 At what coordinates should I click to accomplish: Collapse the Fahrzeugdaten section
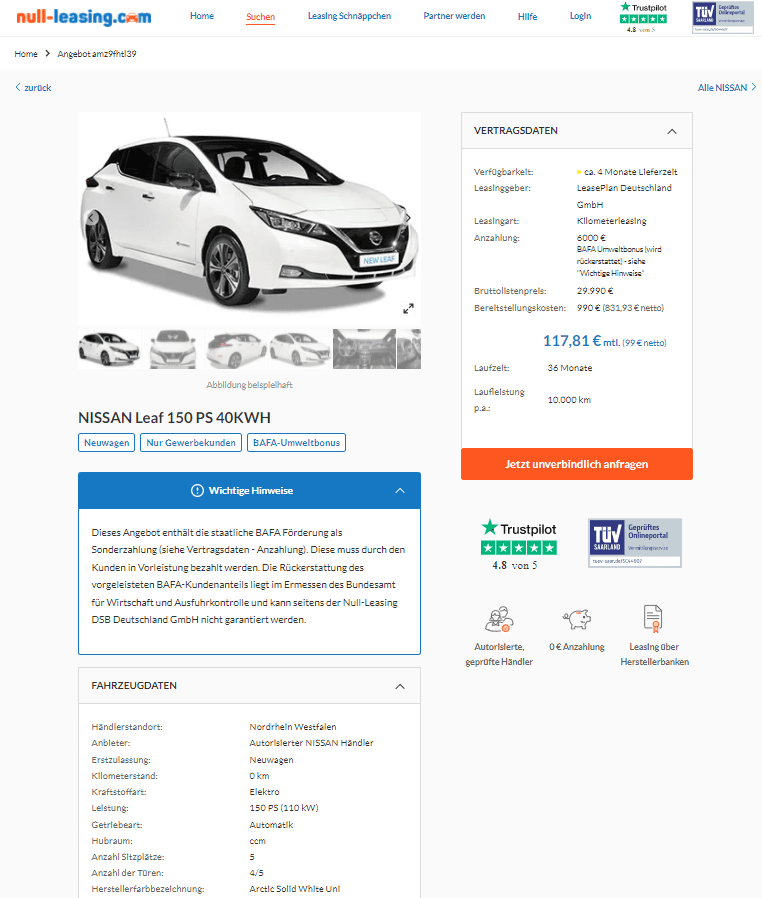(400, 686)
